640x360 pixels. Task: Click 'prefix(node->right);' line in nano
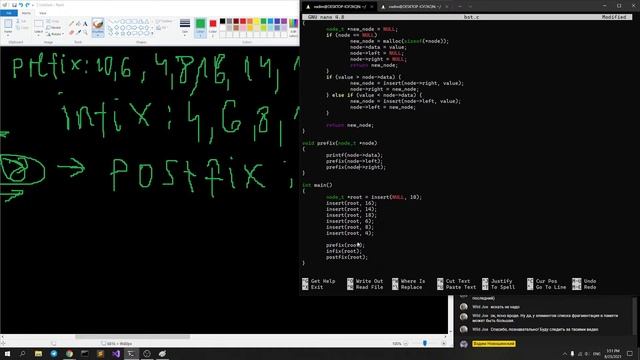click(356, 167)
